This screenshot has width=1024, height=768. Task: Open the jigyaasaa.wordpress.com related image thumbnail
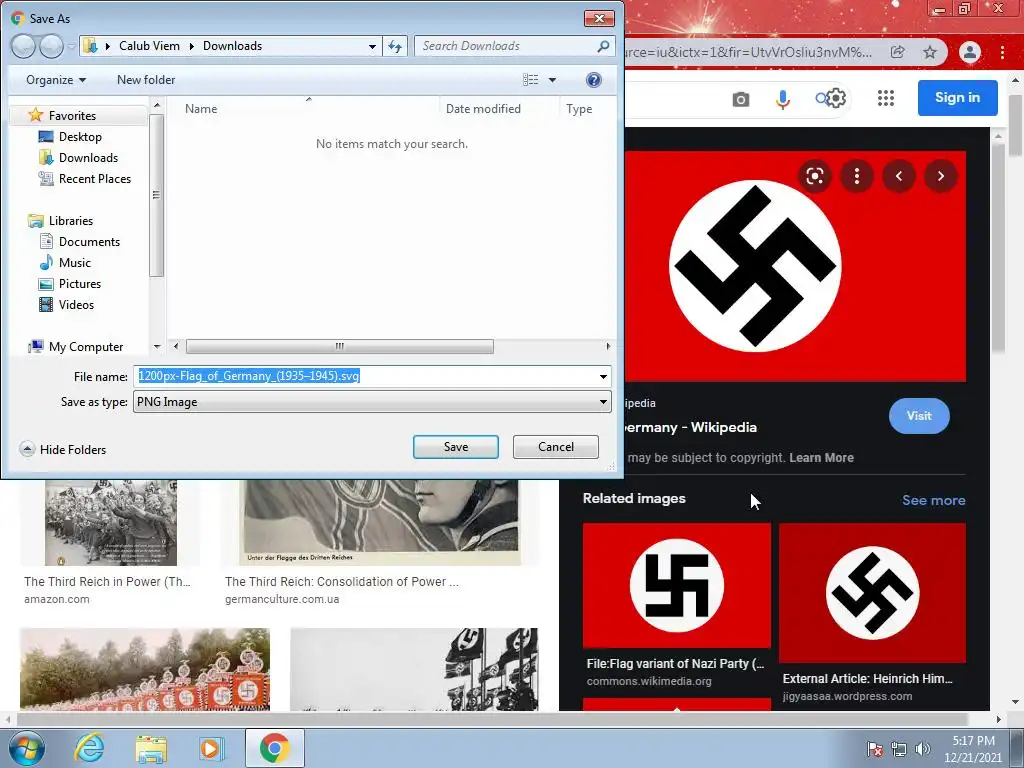(872, 593)
